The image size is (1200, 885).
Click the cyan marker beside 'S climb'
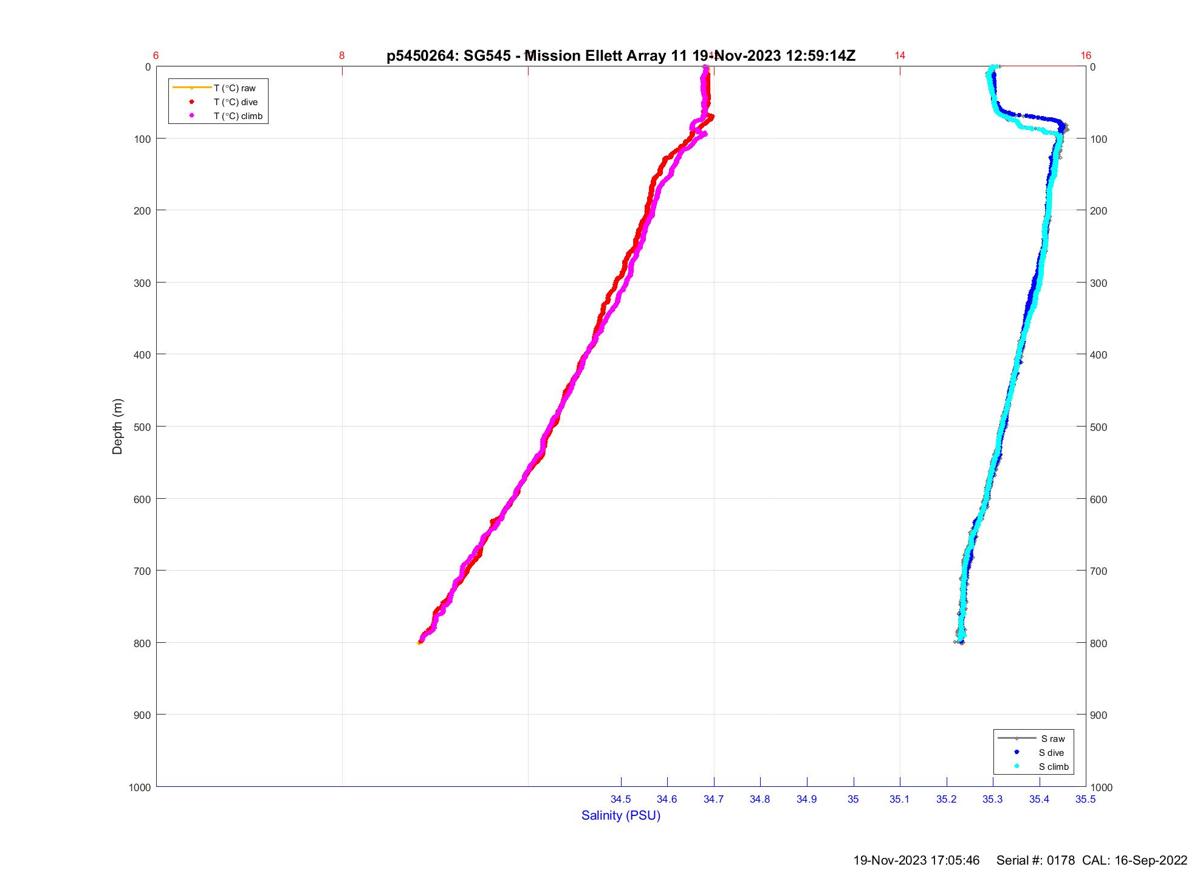[1016, 766]
